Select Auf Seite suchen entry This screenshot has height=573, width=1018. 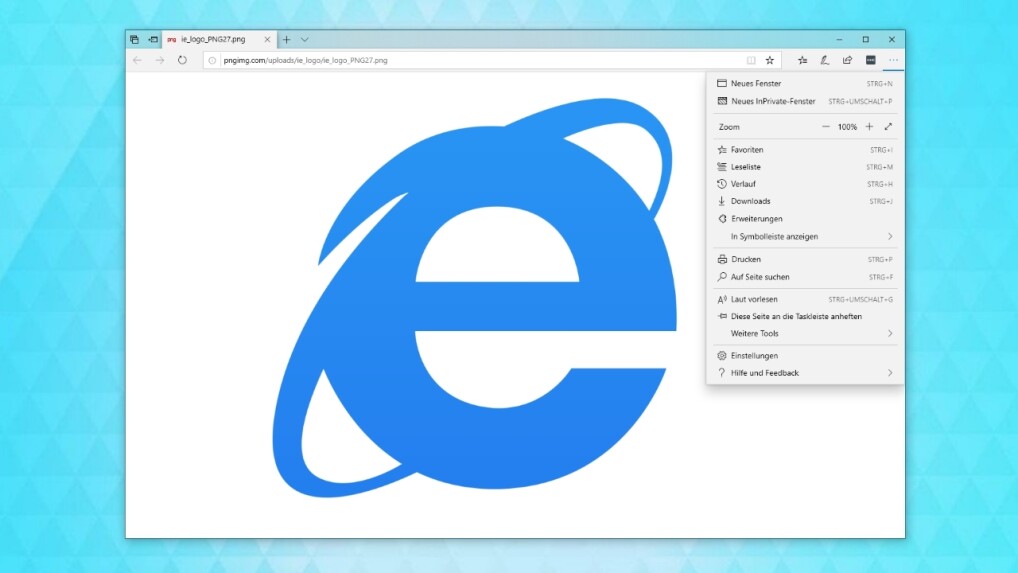coord(805,276)
